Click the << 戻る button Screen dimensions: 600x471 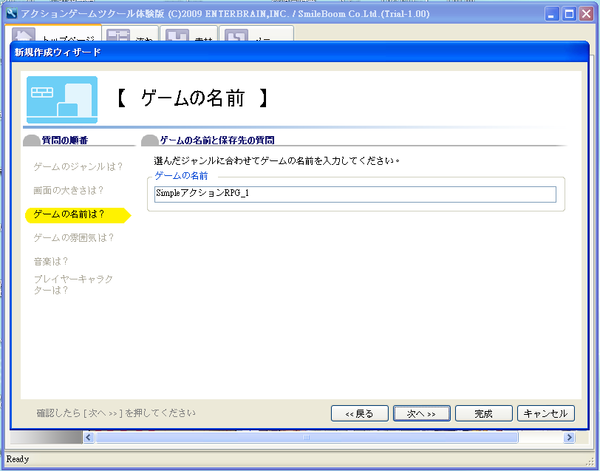pos(359,414)
